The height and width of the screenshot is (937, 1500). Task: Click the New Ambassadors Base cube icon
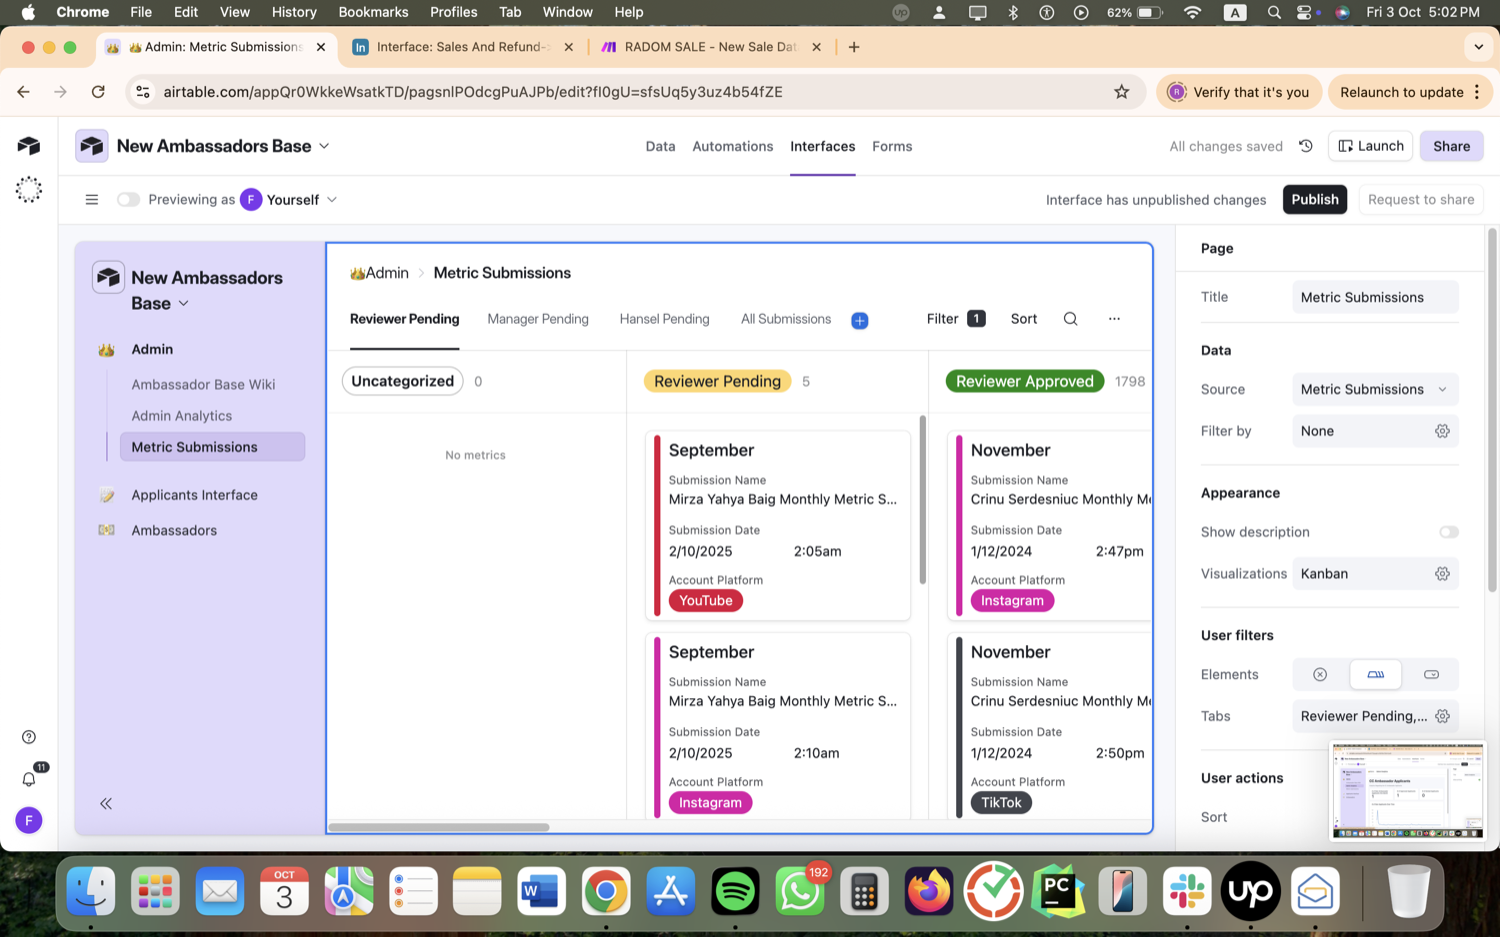pos(92,146)
